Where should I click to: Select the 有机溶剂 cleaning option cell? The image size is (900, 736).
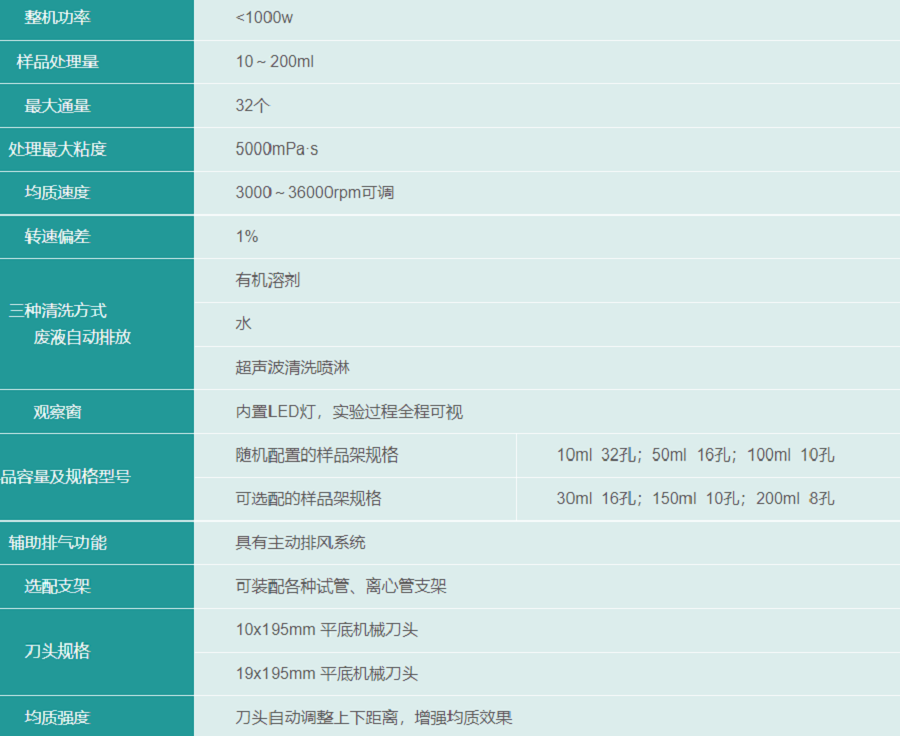(x=267, y=280)
